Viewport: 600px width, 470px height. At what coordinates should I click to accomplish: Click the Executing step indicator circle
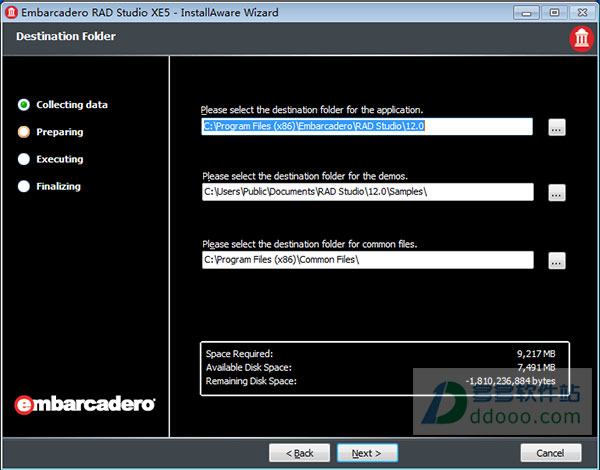click(24, 159)
